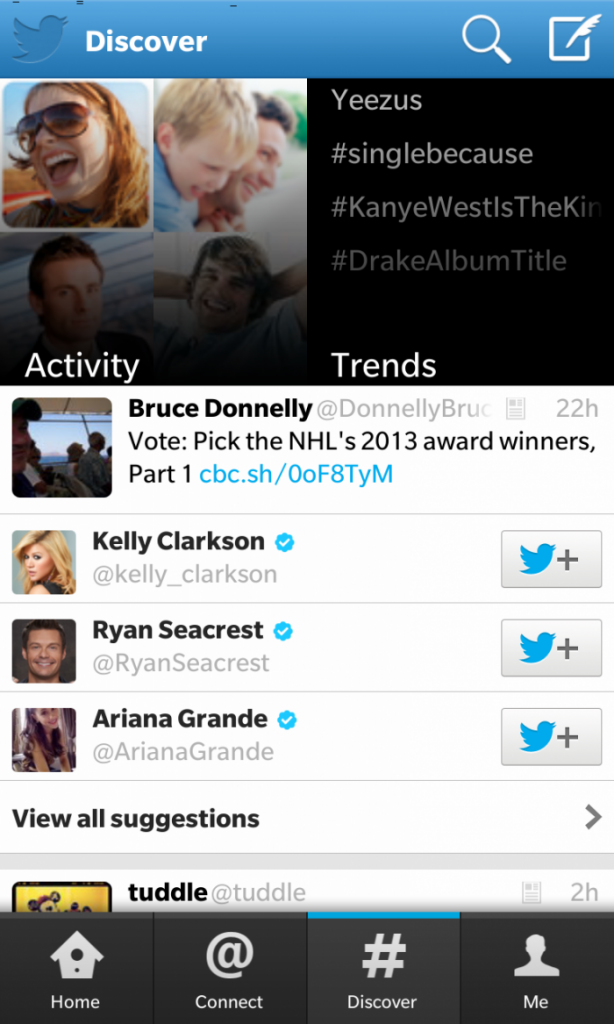This screenshot has height=1024, width=614.
Task: Open the search magnifier icon
Action: tap(486, 40)
